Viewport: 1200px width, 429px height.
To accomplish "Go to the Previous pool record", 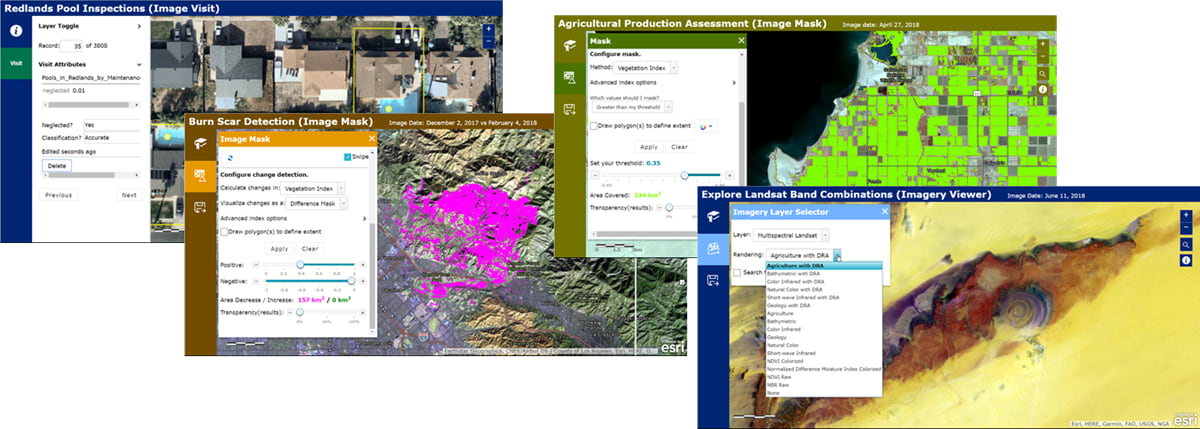I will click(x=58, y=195).
